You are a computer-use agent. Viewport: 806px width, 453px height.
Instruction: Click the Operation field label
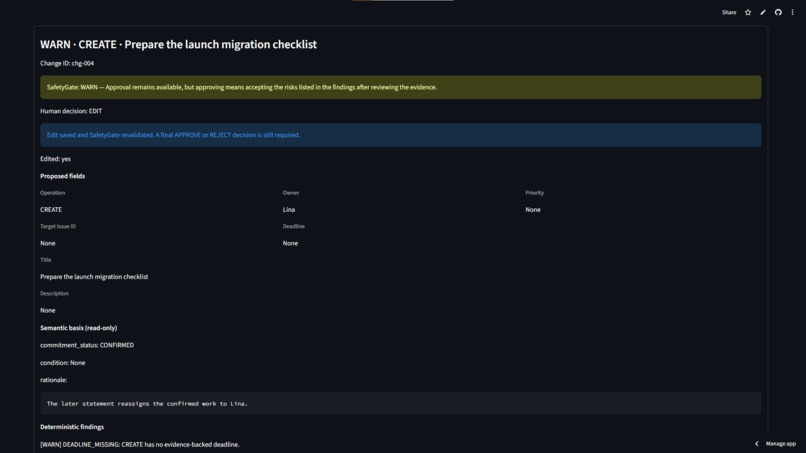(52, 193)
